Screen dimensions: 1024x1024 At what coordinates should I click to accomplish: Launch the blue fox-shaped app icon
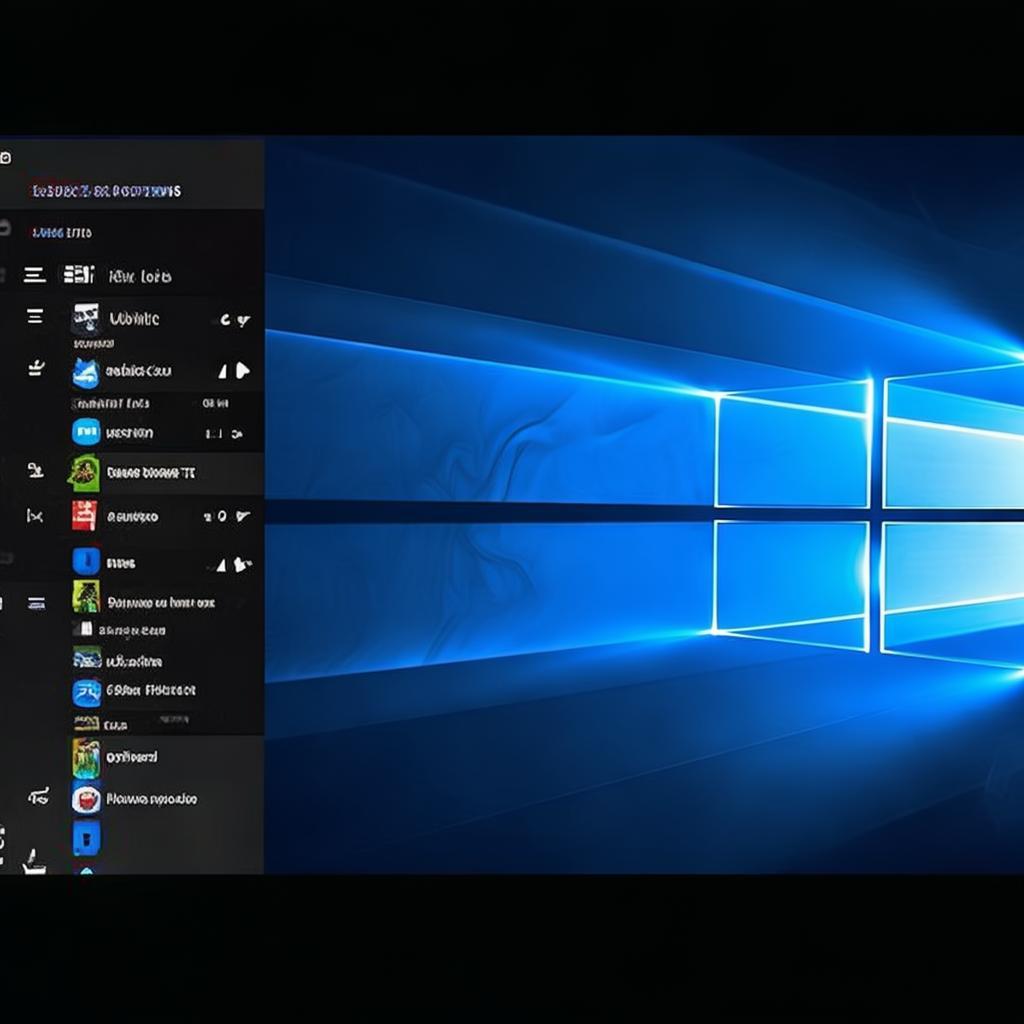[x=86, y=373]
